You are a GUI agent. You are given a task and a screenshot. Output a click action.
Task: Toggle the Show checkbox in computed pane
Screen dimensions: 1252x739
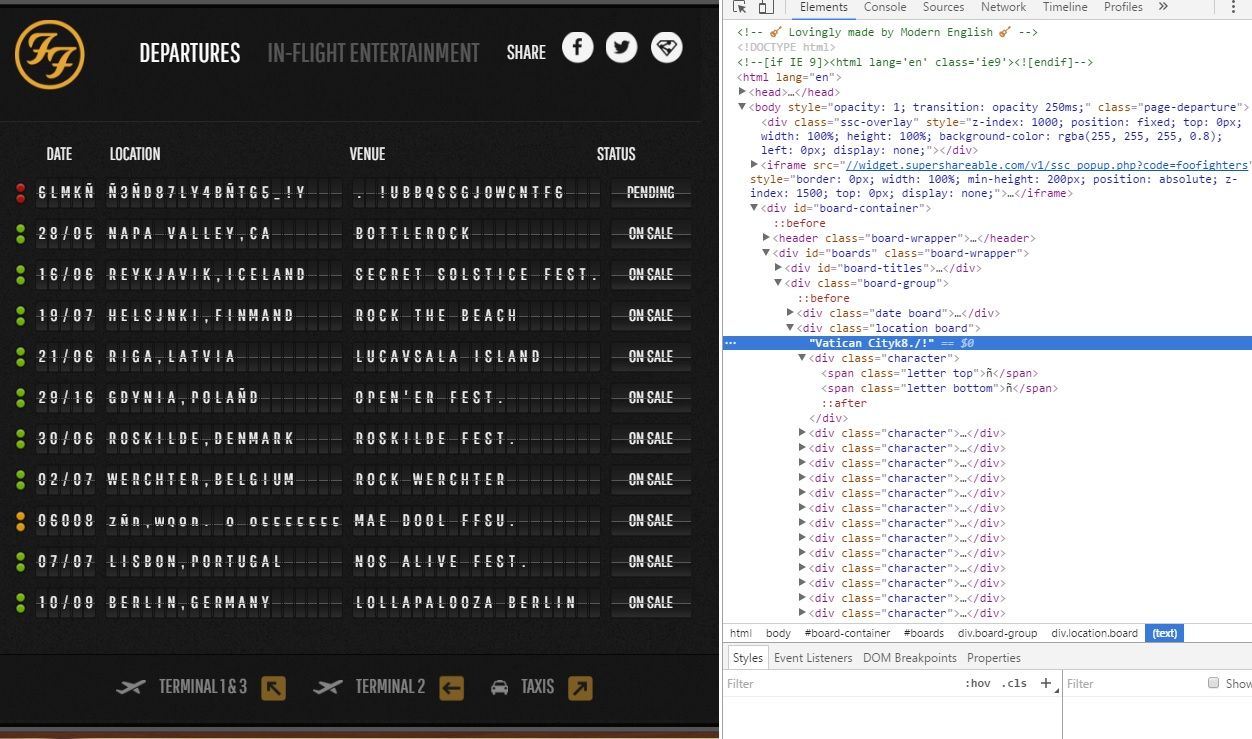pyautogui.click(x=1214, y=683)
